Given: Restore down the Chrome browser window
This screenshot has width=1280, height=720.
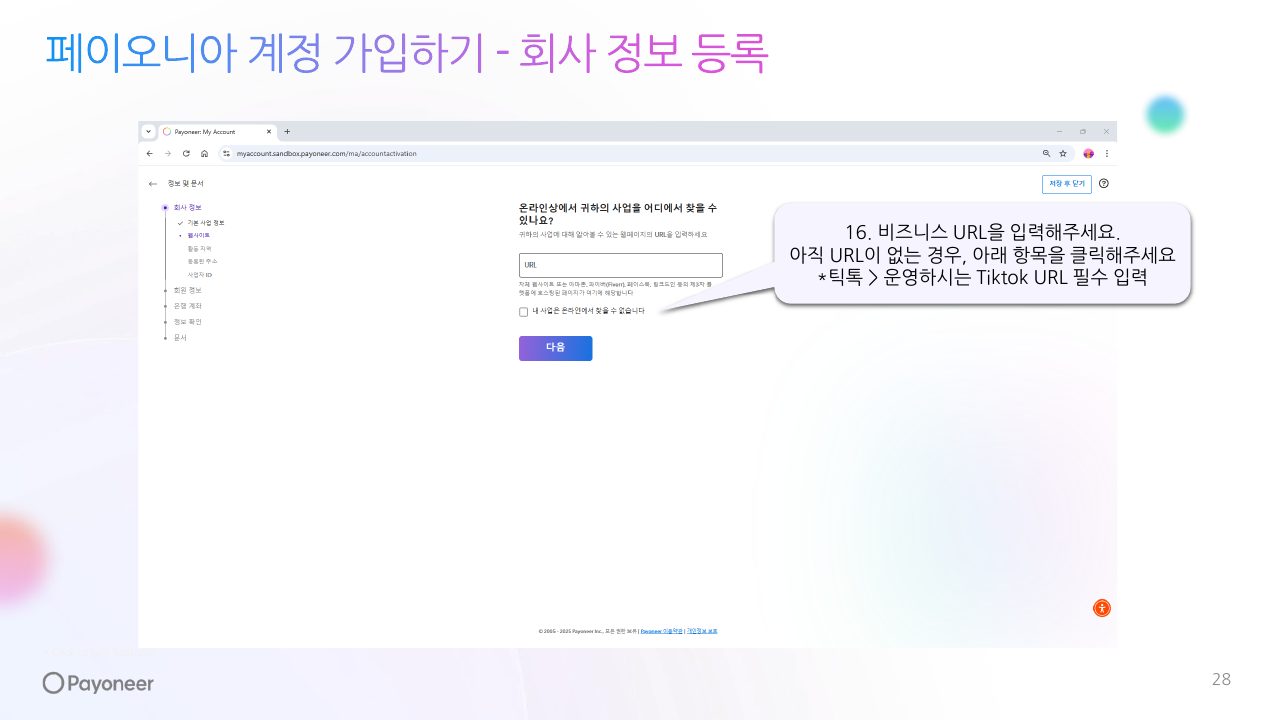Looking at the screenshot, I should (x=1083, y=132).
